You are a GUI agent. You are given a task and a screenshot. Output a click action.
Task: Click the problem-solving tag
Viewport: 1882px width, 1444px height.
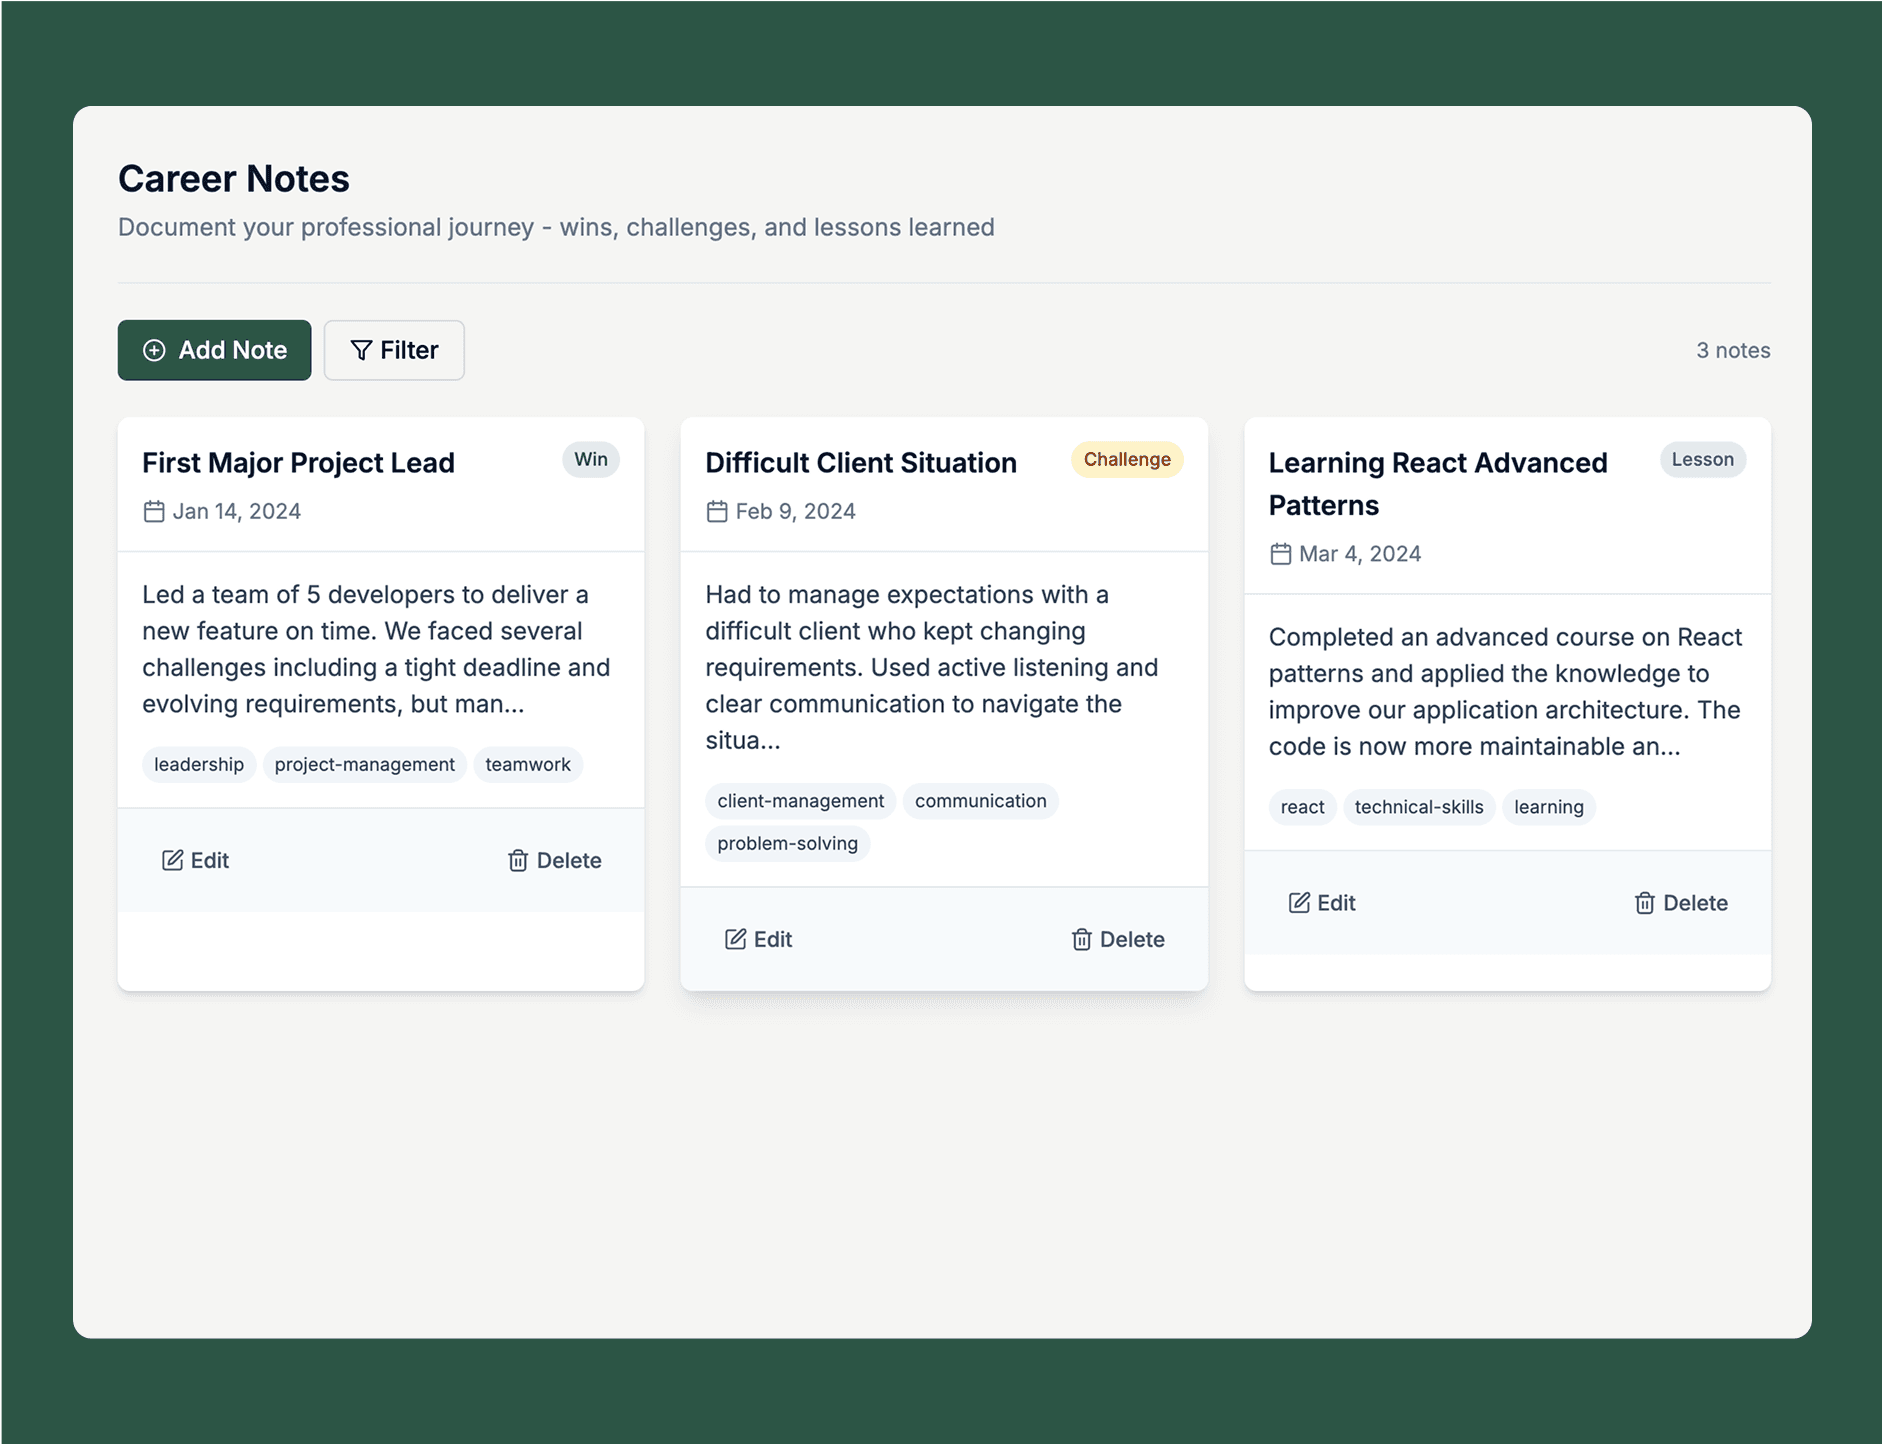tap(788, 843)
